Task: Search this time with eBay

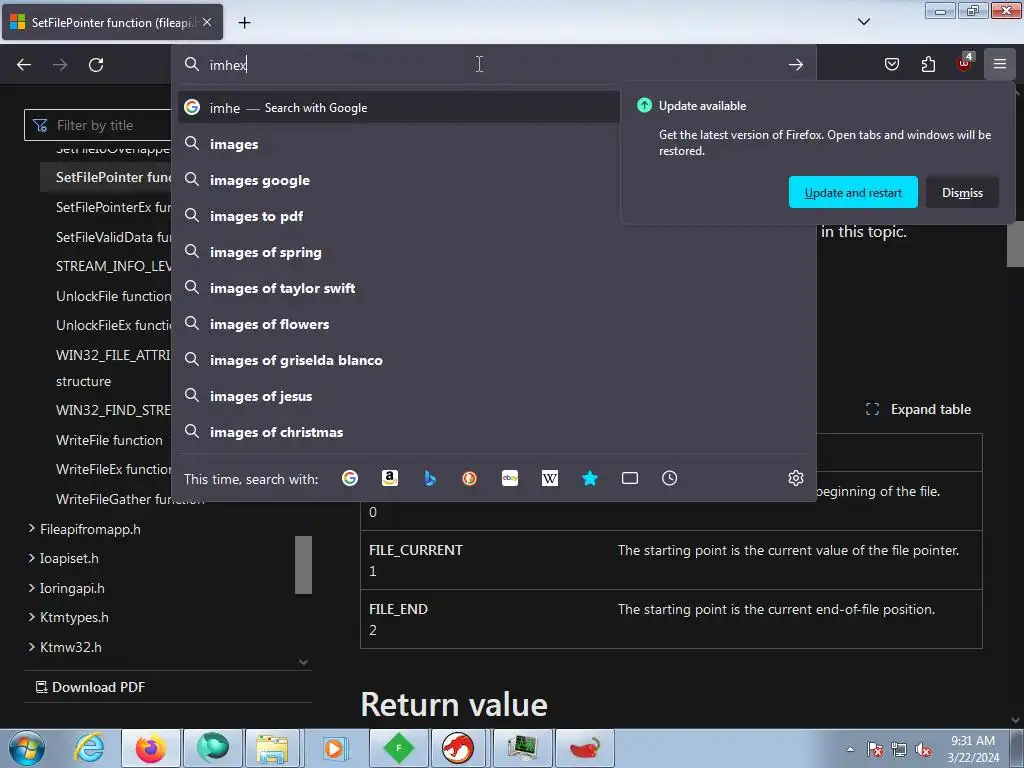Action: pyautogui.click(x=510, y=479)
